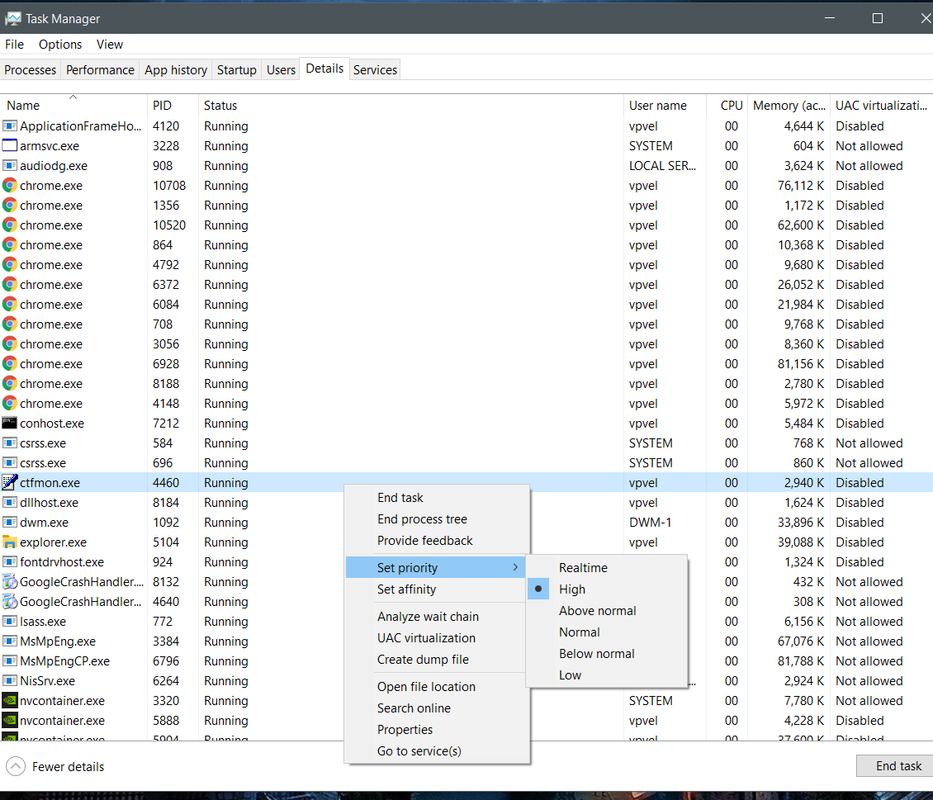Click the Fewer details link
This screenshot has height=800, width=933.
coord(68,766)
